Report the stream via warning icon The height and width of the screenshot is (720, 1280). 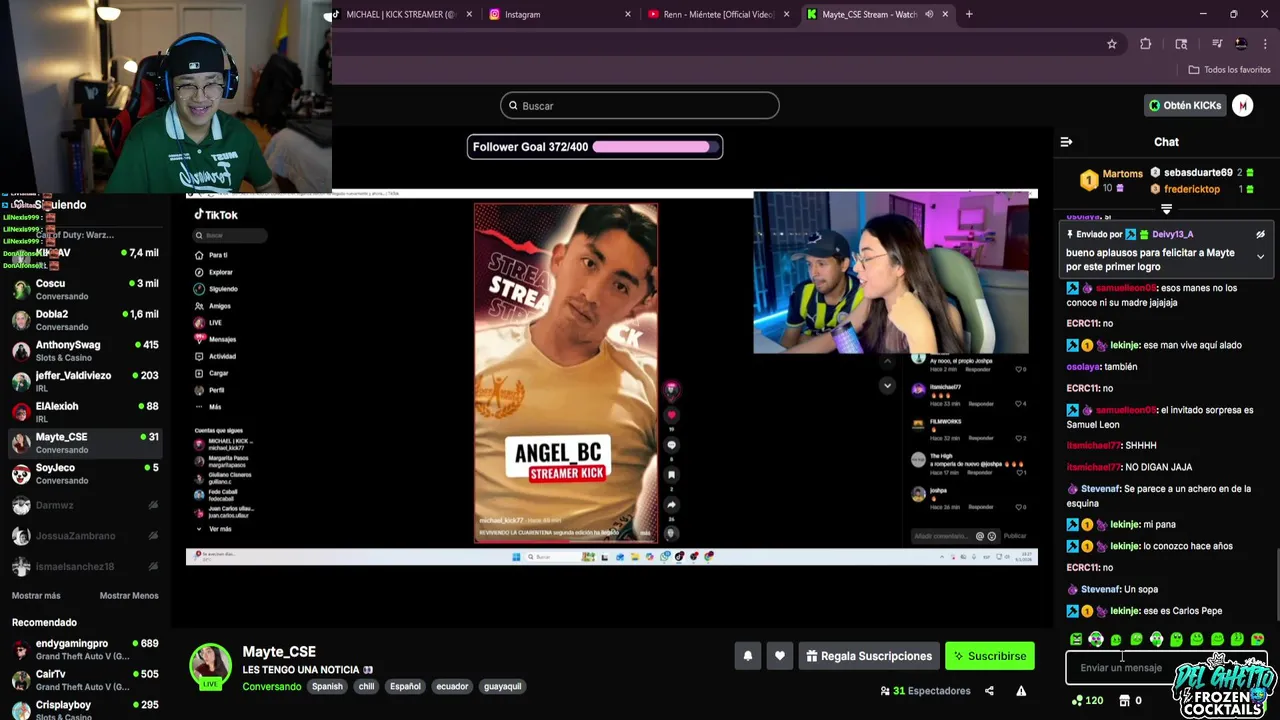pyautogui.click(x=1021, y=691)
